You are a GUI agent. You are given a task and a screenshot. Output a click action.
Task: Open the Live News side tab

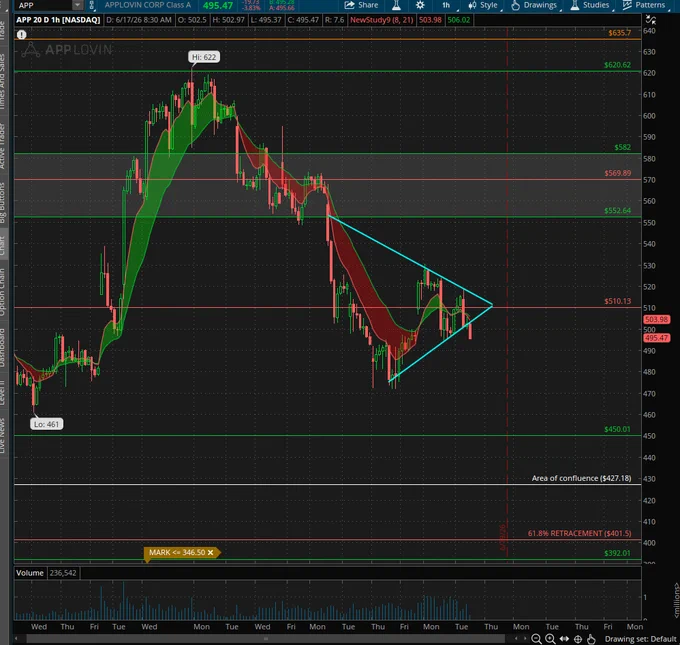coord(3,435)
